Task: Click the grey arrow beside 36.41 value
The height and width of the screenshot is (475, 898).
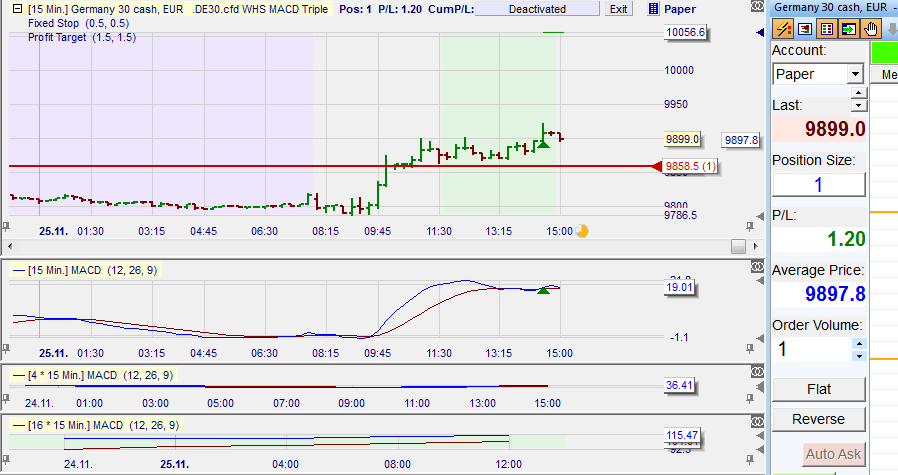Action: 760,387
